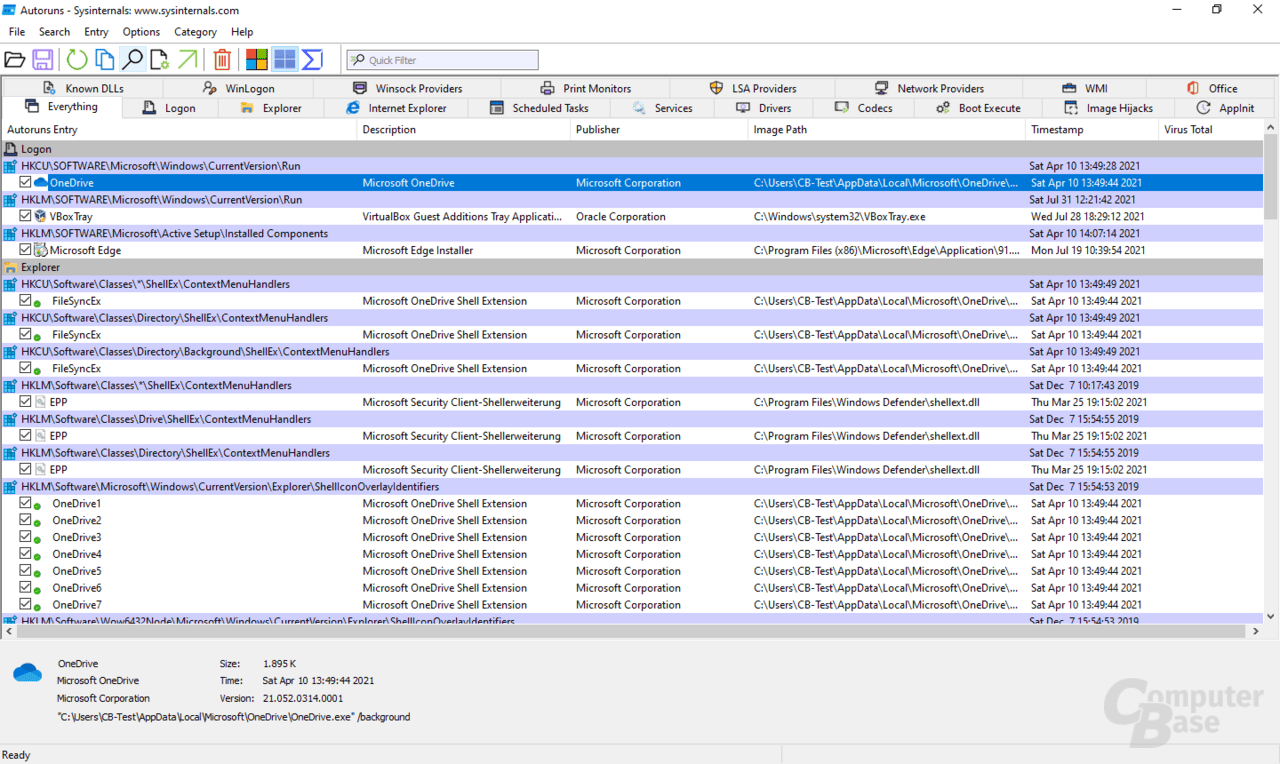Sort by the Image Path column header

click(x=887, y=129)
